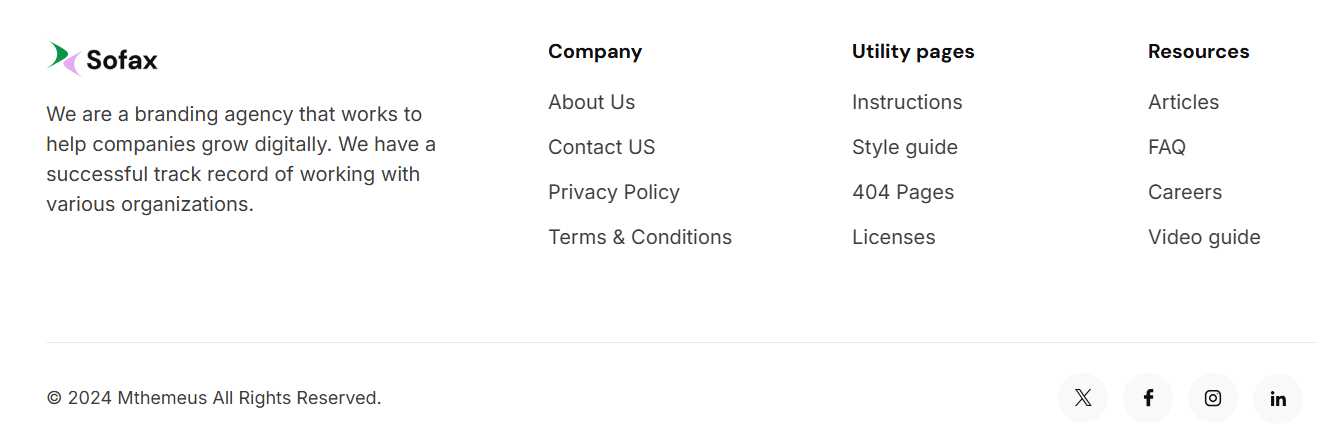View the Privacy Policy page
Screen dimensions: 1336x448
[613, 192]
